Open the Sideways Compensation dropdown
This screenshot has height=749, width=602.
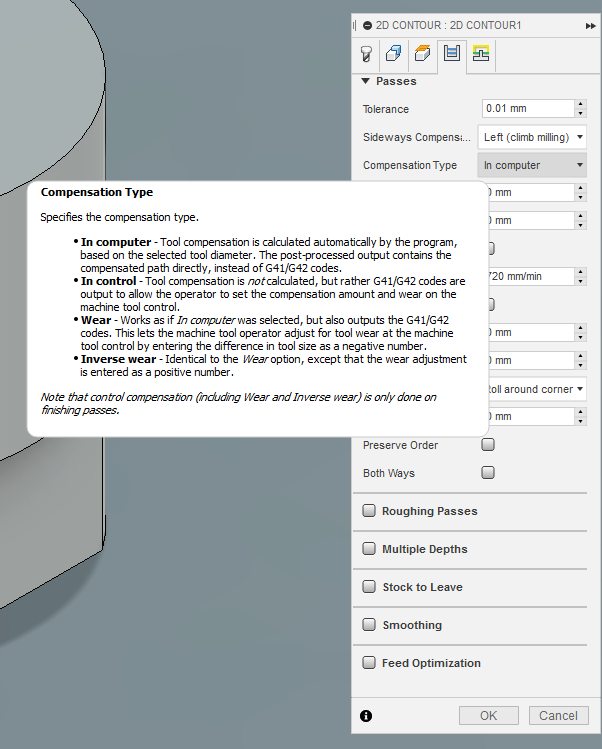(x=532, y=137)
